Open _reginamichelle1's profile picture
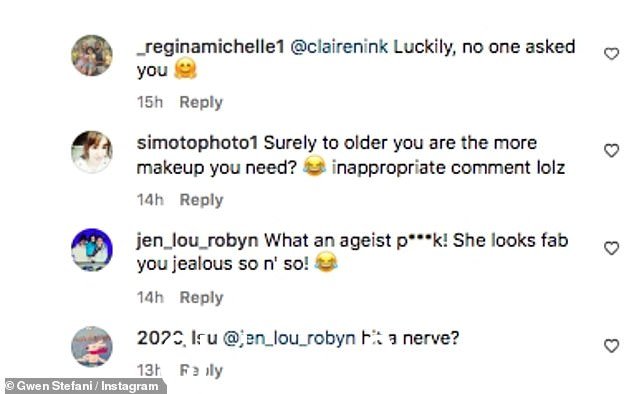This screenshot has height=394, width=634. click(x=92, y=55)
